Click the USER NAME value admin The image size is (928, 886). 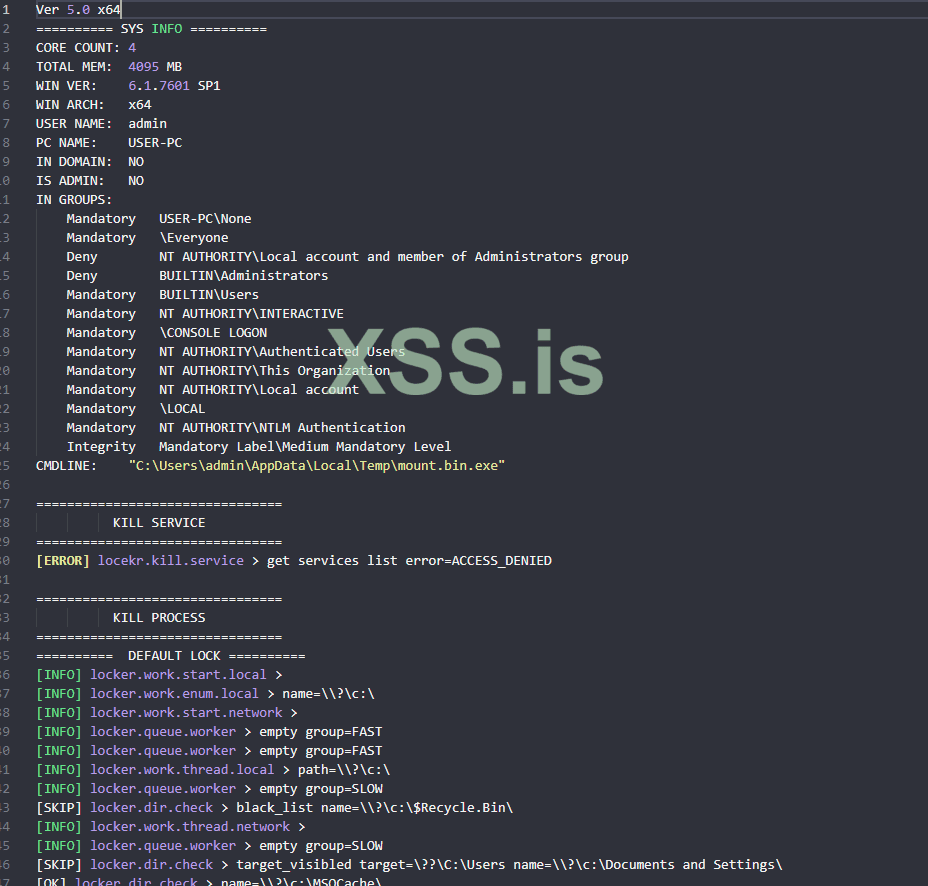[x=147, y=124]
